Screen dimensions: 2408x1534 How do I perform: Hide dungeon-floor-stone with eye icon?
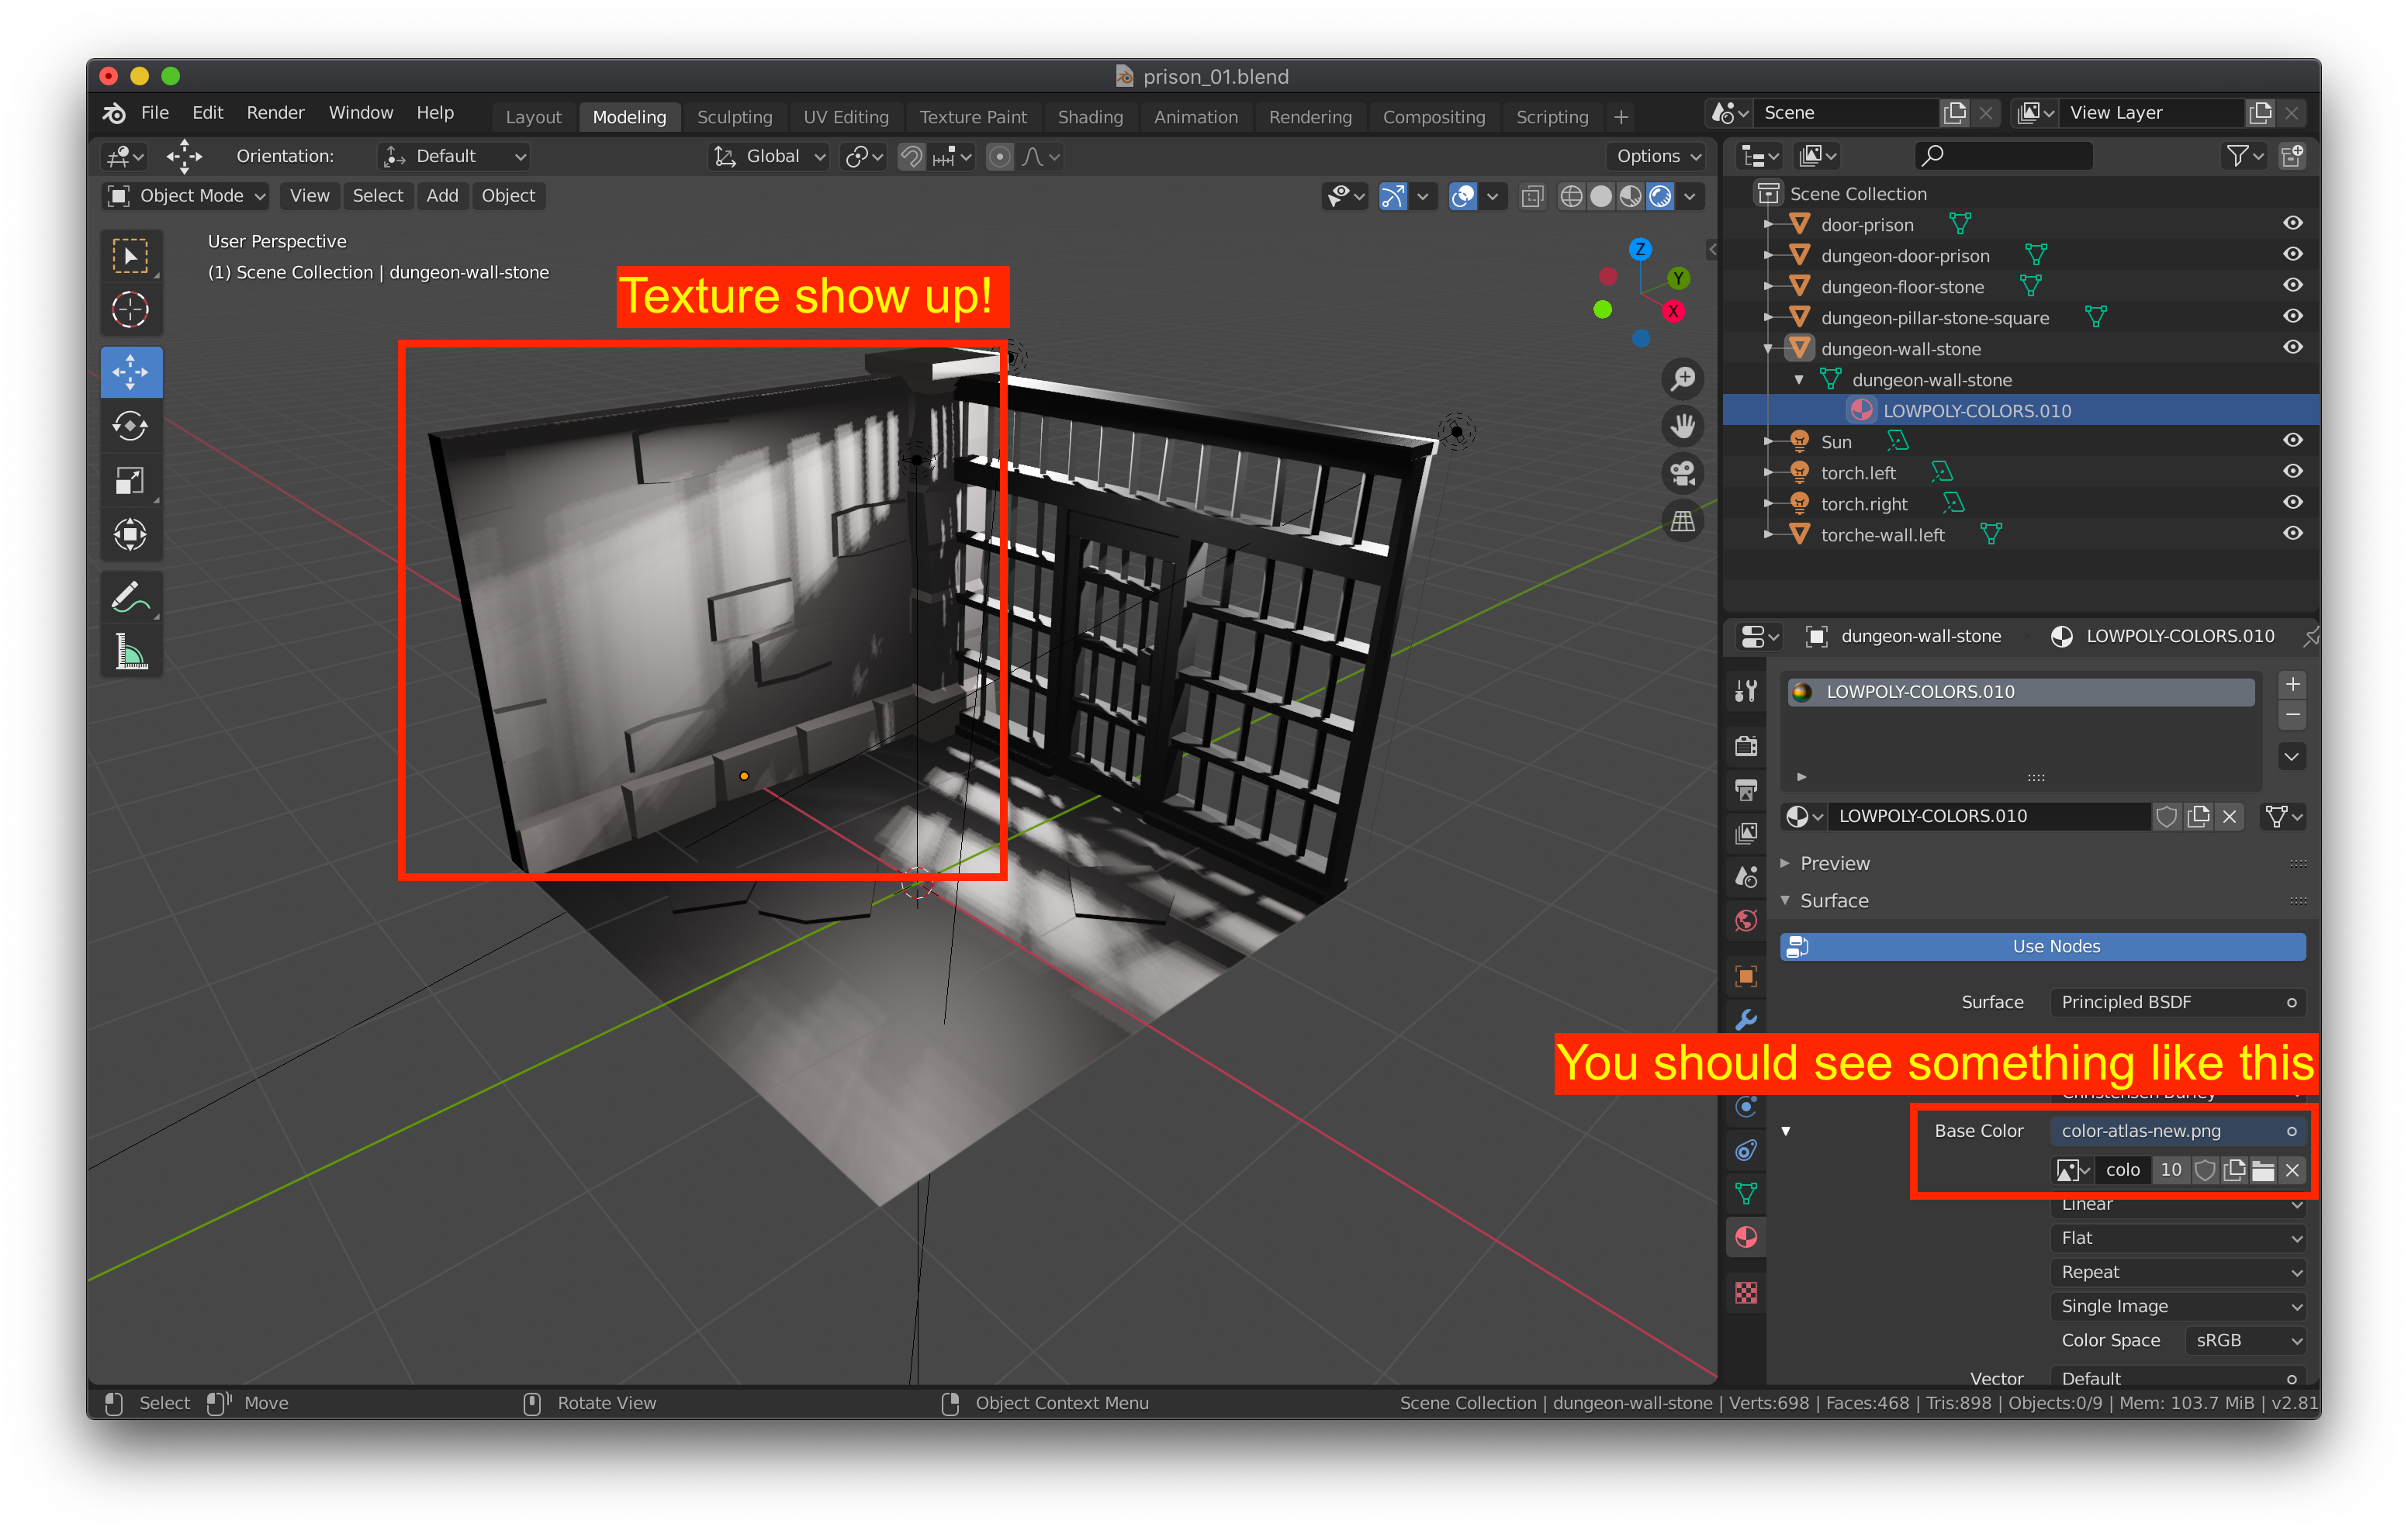2292,285
